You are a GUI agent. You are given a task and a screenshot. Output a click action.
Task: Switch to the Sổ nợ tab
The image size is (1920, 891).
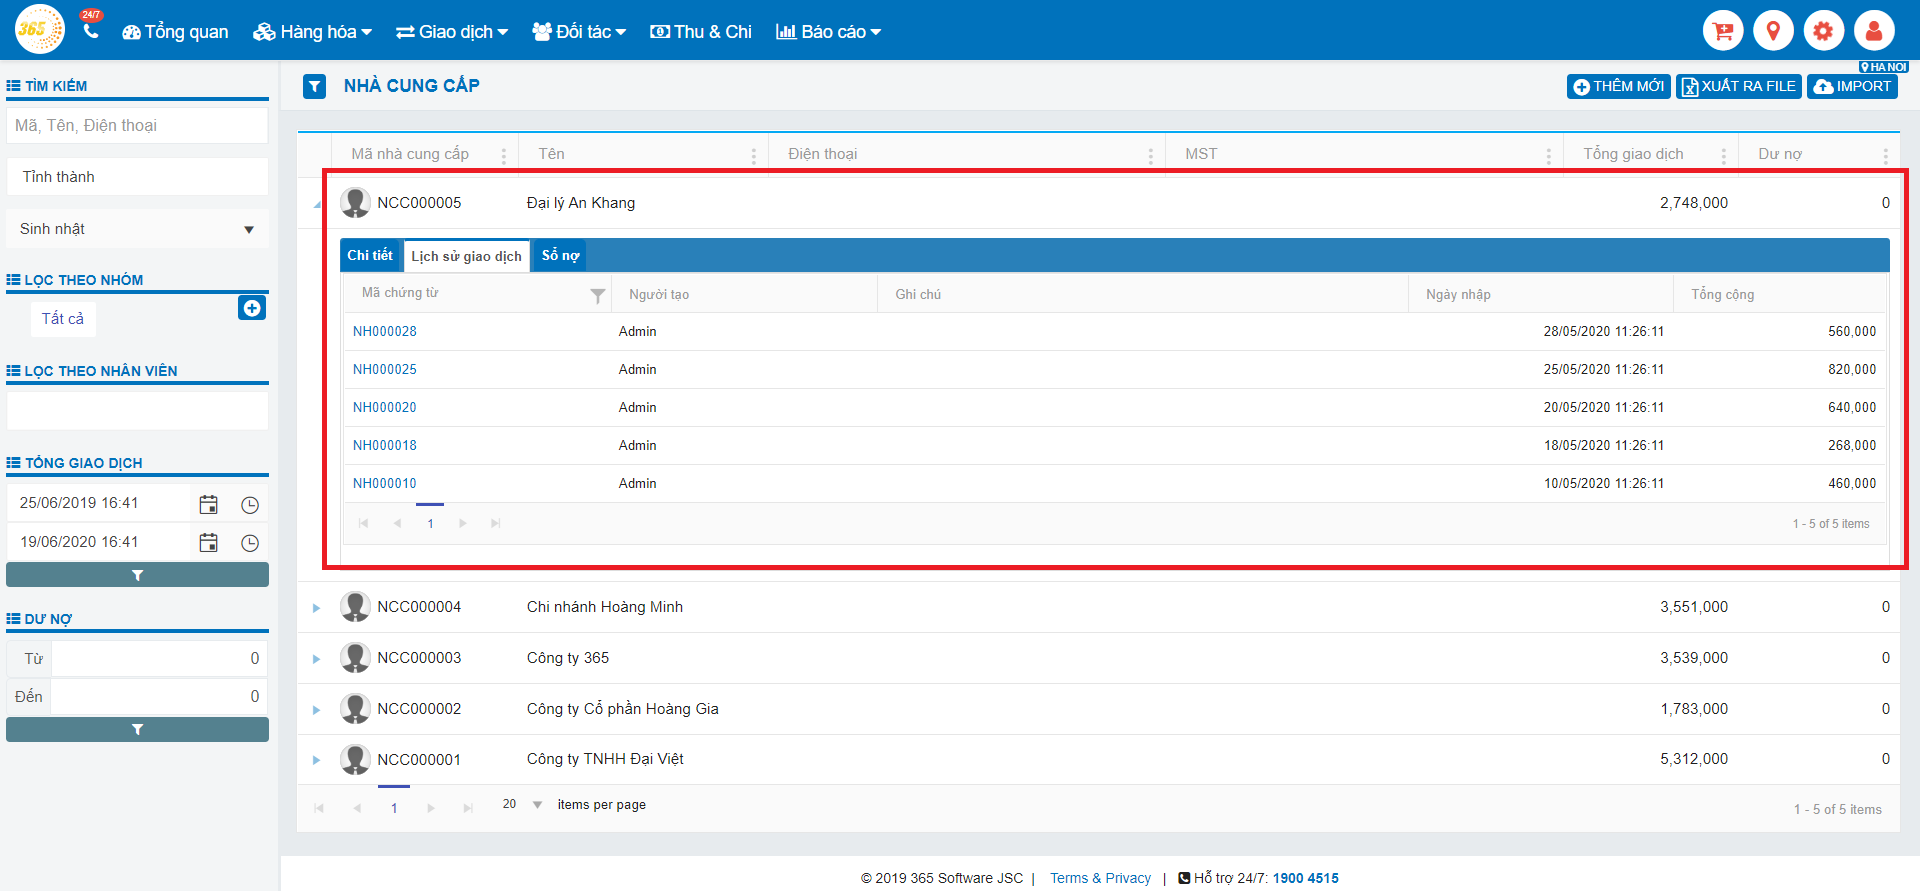click(560, 256)
